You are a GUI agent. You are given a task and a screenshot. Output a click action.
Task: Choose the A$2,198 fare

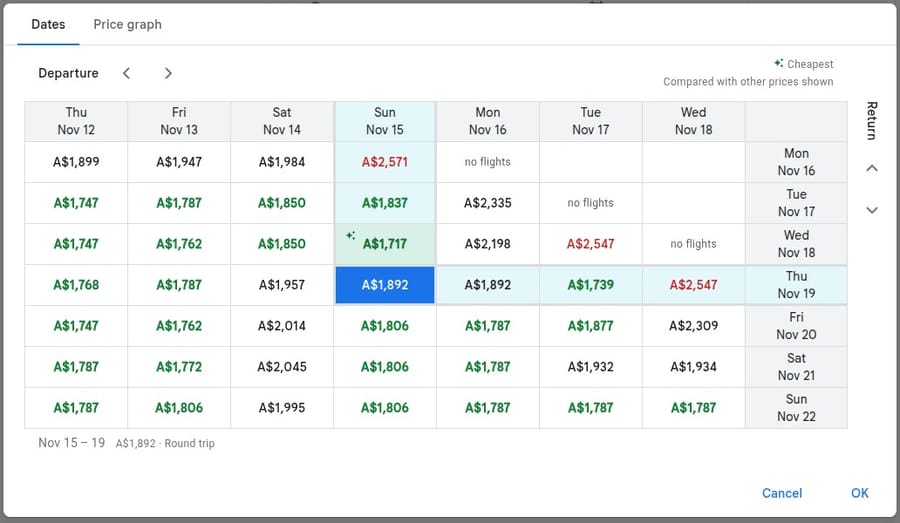pyautogui.click(x=487, y=243)
